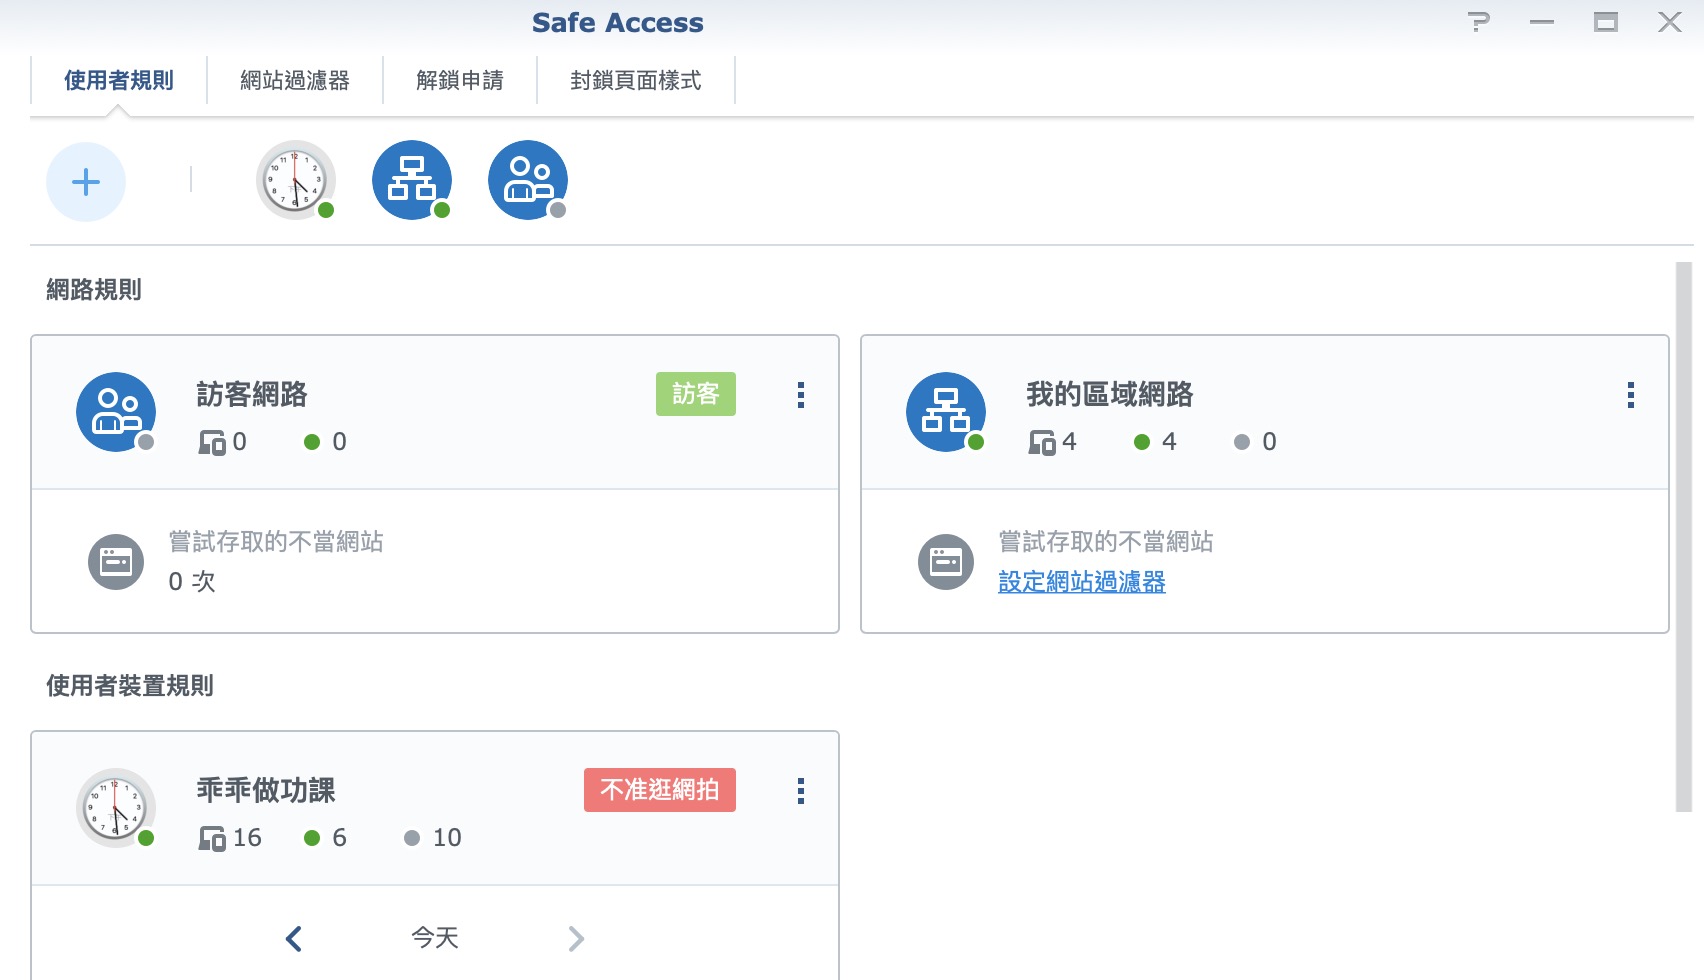The height and width of the screenshot is (980, 1704).
Task: Open the 乖乖做功課 three-dot menu
Action: [x=801, y=791]
